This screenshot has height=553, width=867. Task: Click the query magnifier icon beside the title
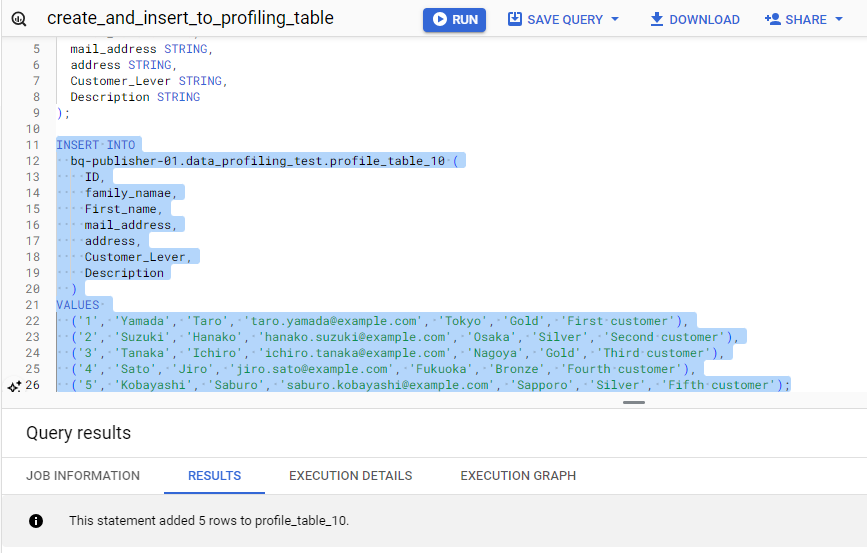[19, 19]
